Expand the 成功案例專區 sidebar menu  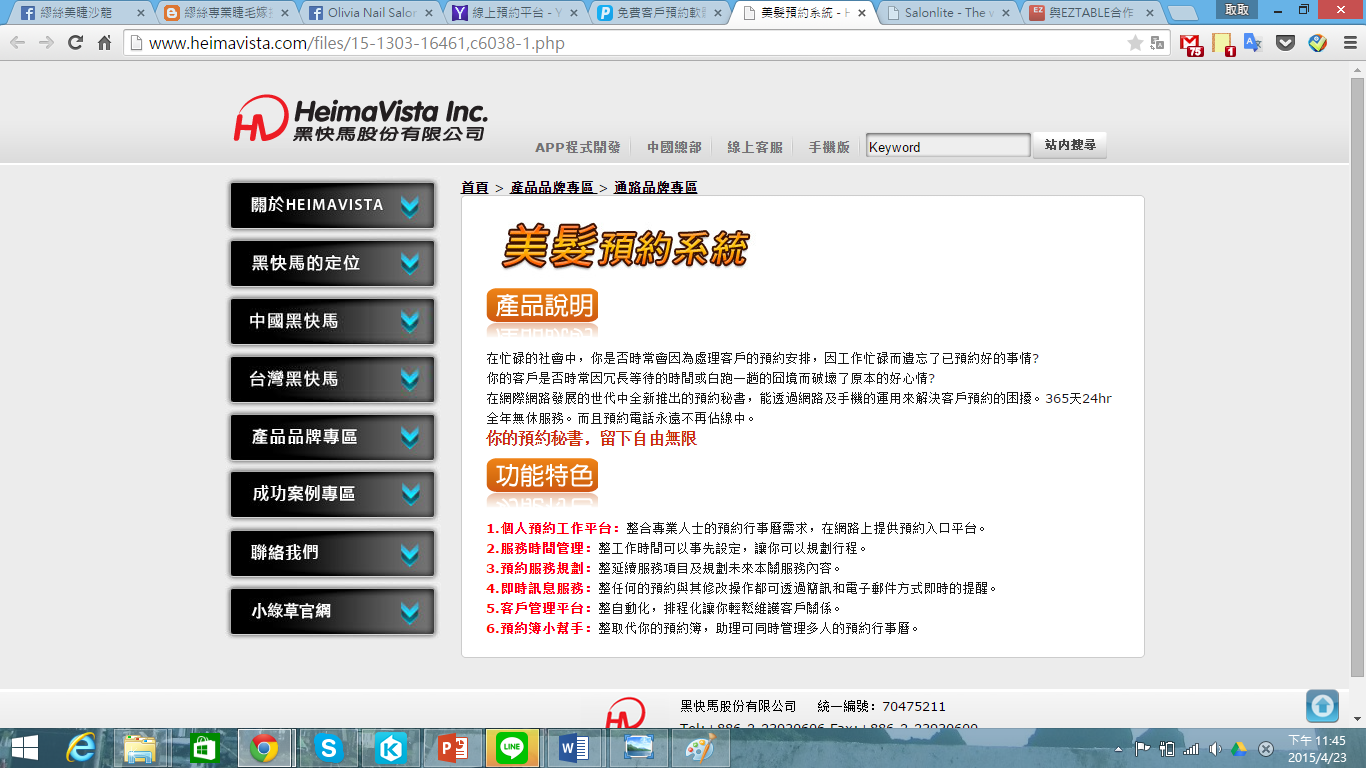click(x=333, y=494)
